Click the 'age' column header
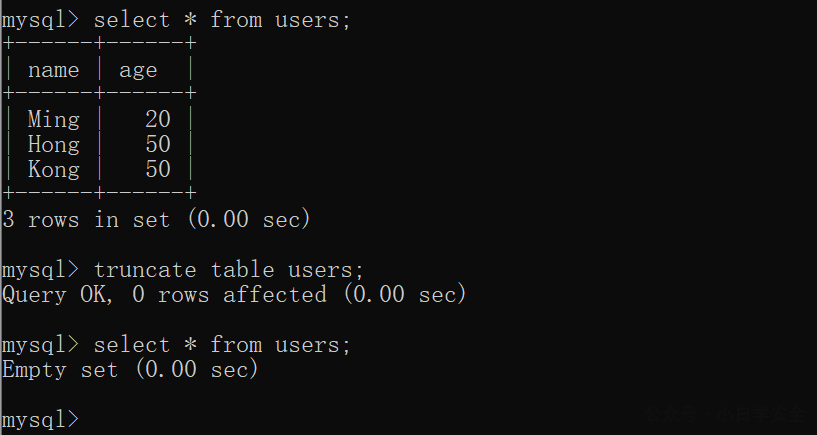Viewport: 817px width, 435px height. (x=138, y=71)
